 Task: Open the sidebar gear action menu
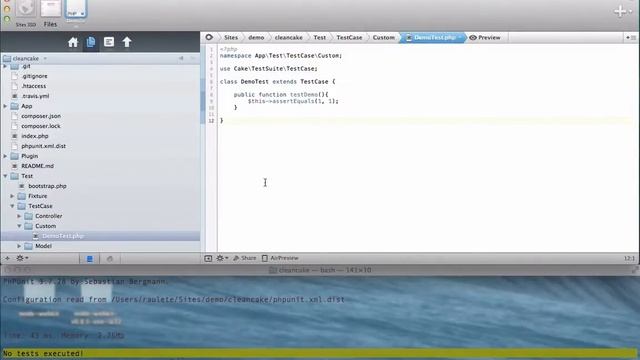coord(22,258)
